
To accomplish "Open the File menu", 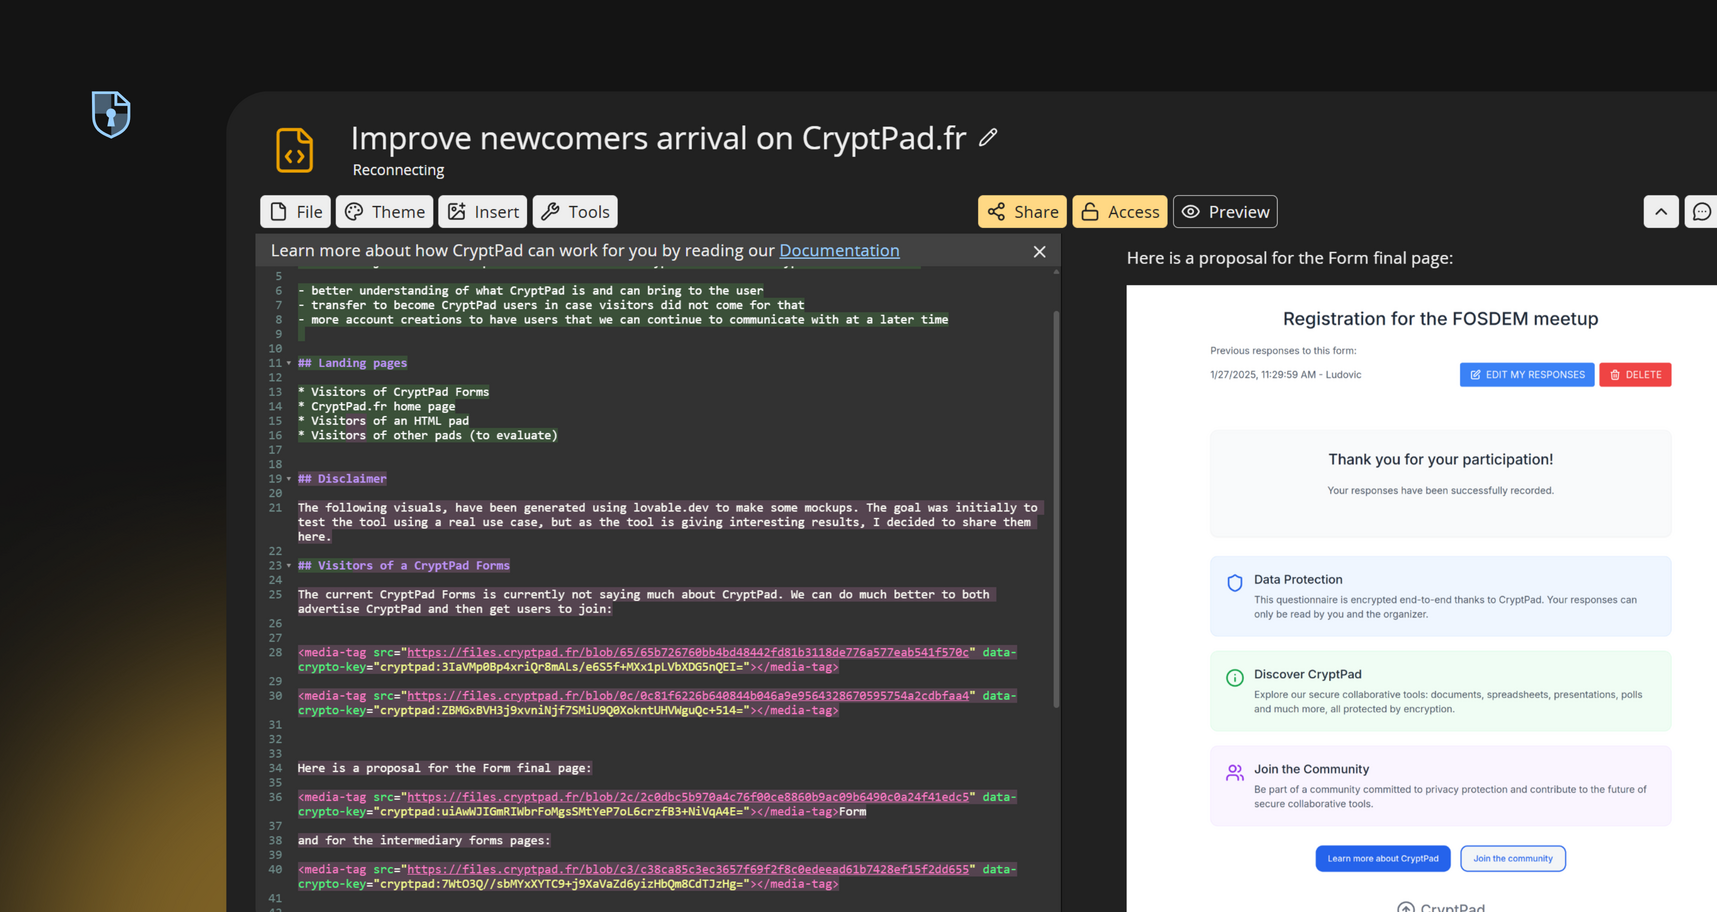I will pyautogui.click(x=296, y=212).
